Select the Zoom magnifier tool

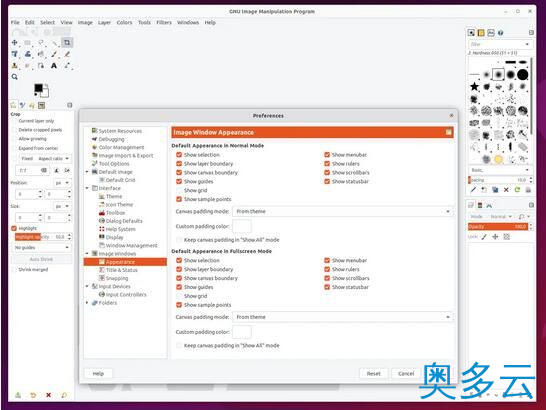pos(15,77)
